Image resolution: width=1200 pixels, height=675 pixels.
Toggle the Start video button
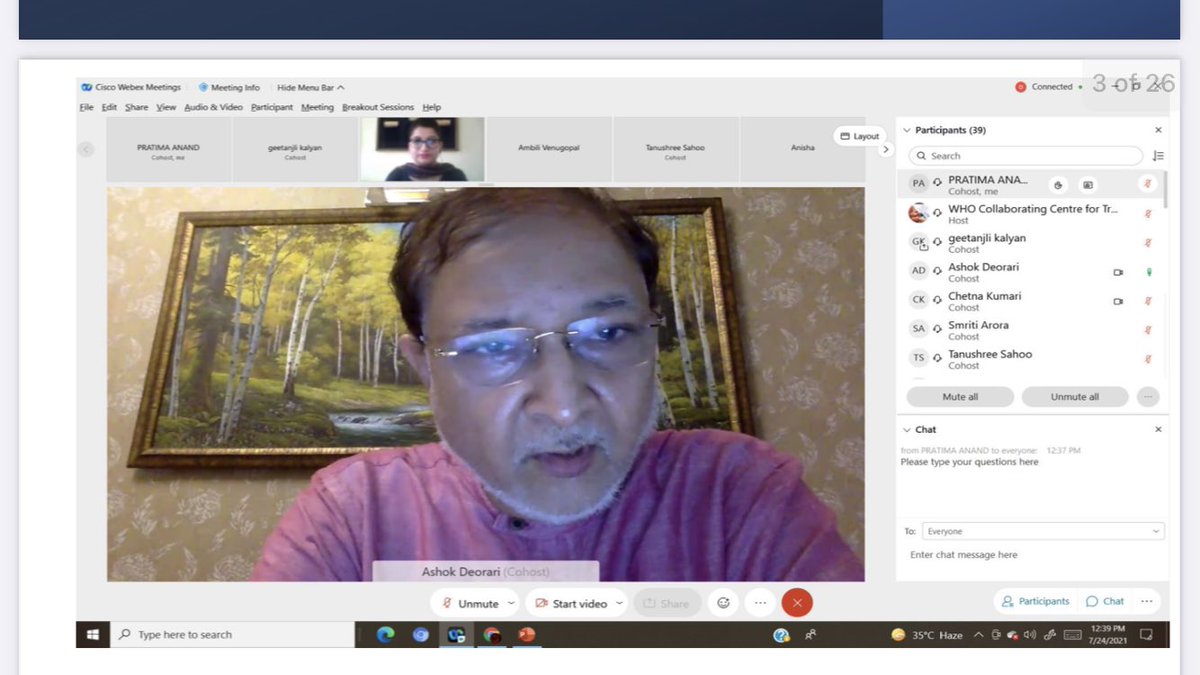(571, 603)
